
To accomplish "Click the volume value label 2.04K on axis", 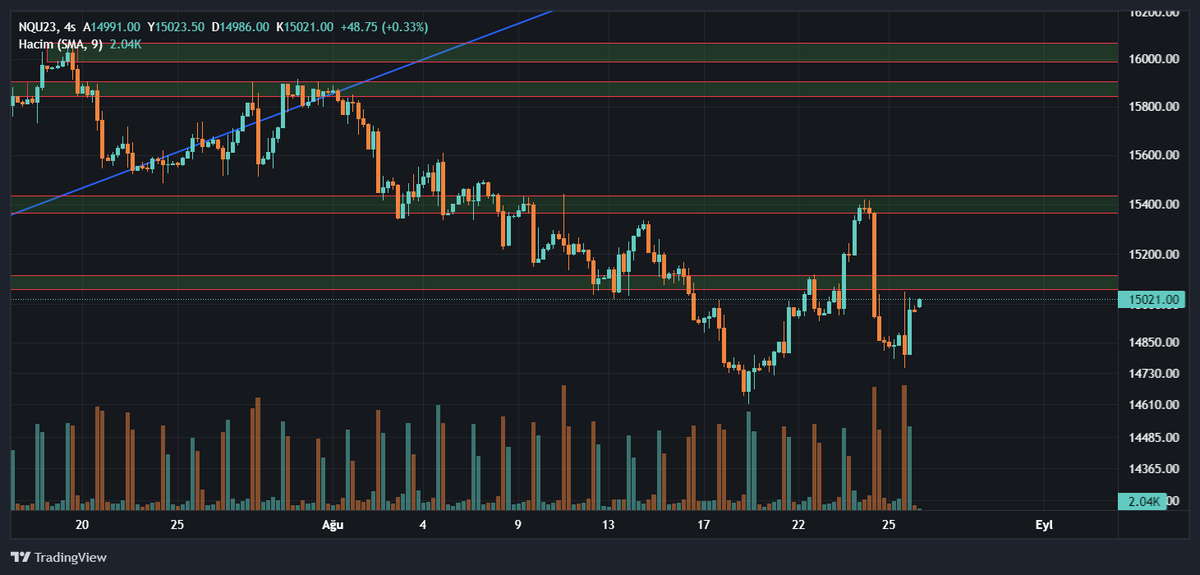I will (1142, 501).
